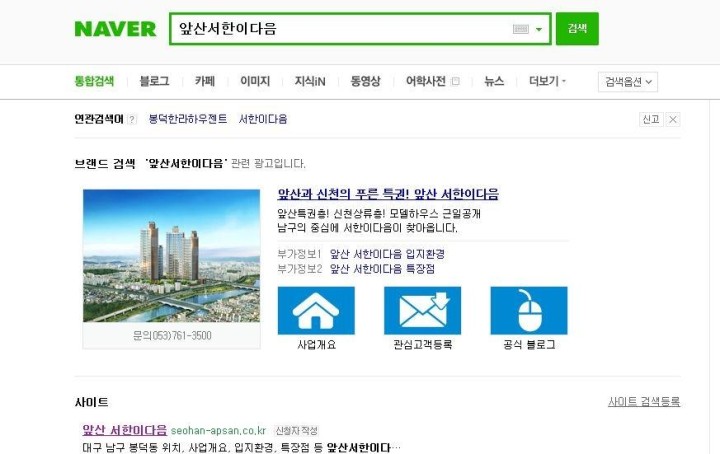Viewport: 720px width, 454px height.
Task: Switch to the 뉴스 tab
Action: 494,81
